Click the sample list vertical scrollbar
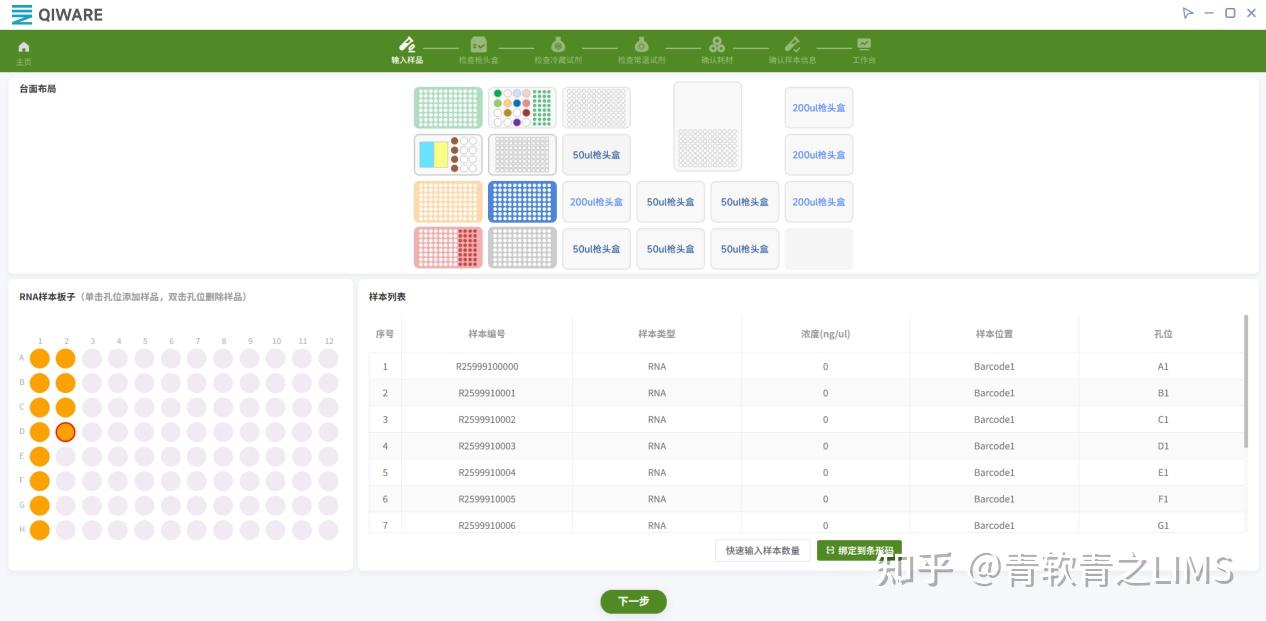Screen dimensions: 1266x621 [1246, 381]
